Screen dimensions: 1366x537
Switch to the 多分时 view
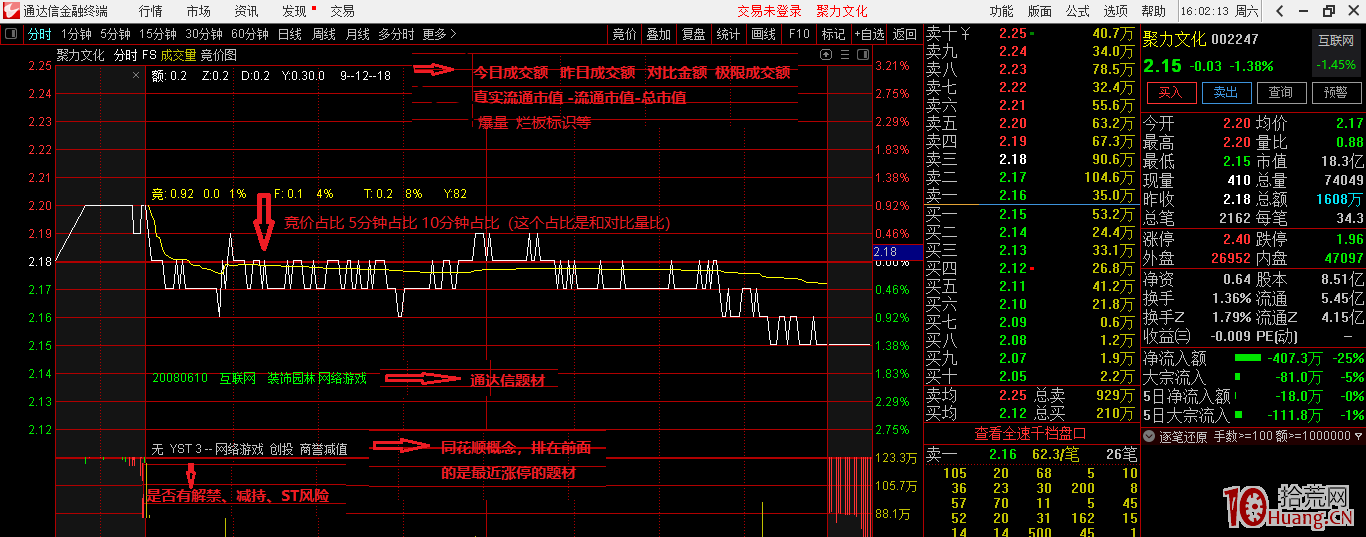click(x=396, y=34)
